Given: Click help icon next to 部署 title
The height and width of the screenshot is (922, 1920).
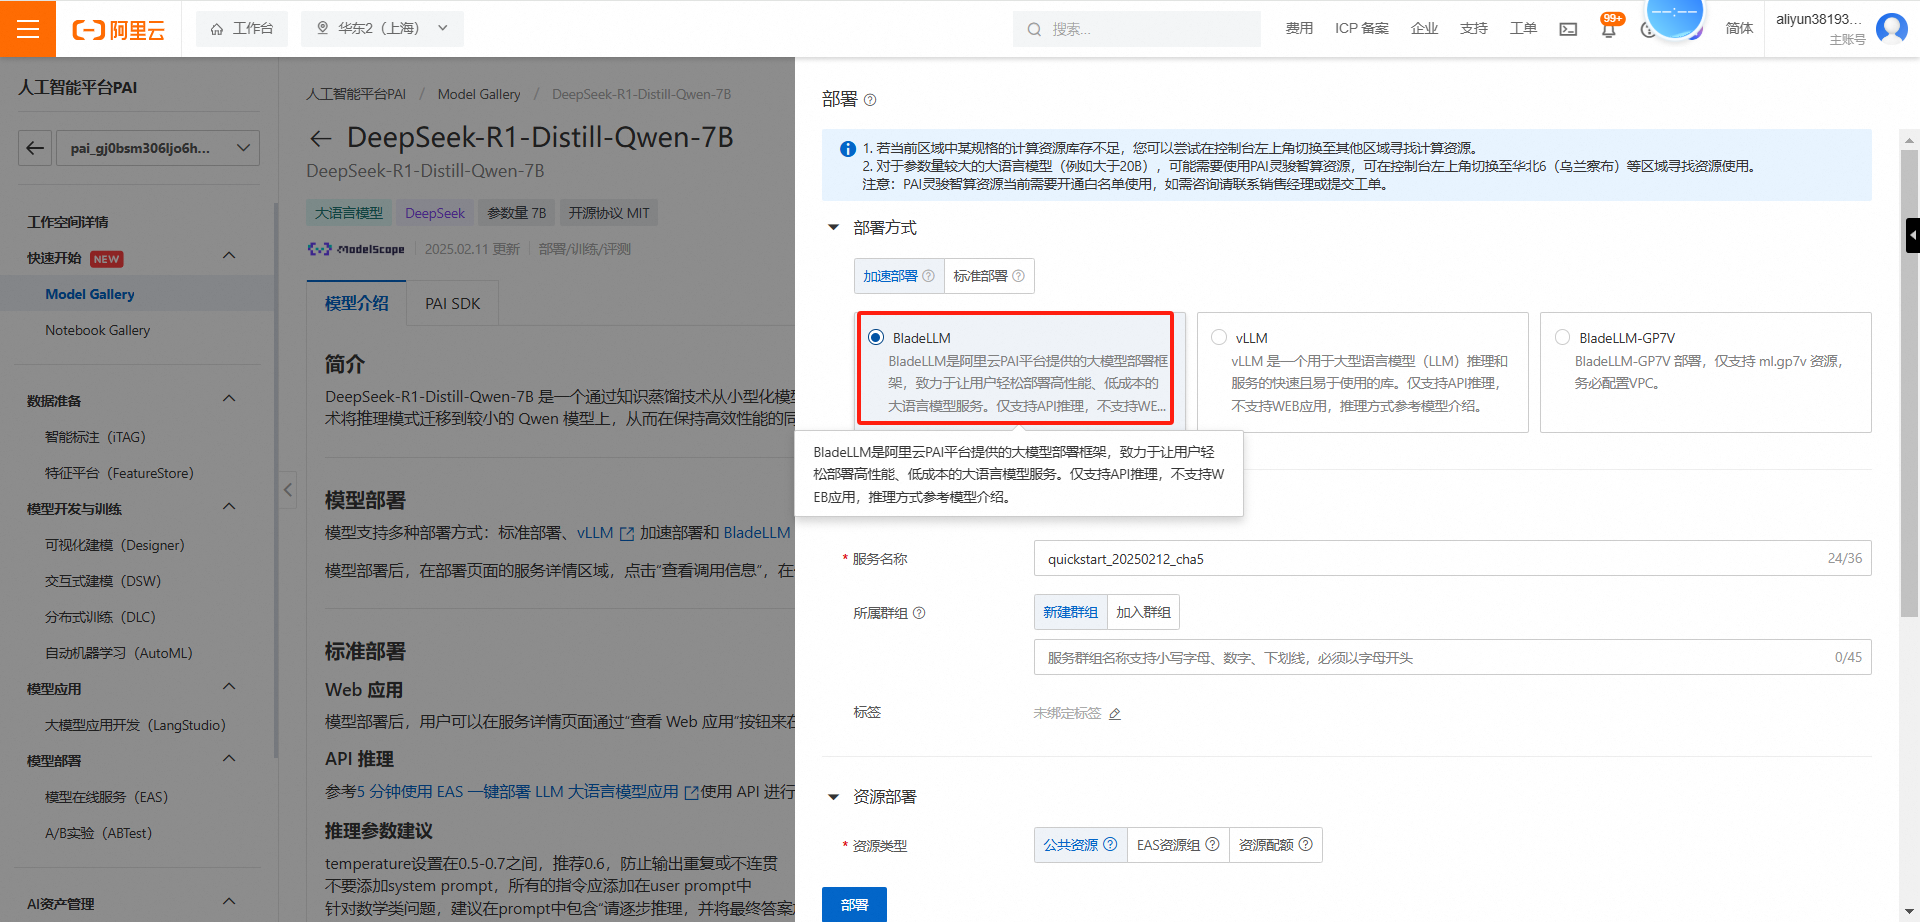Looking at the screenshot, I should (x=870, y=100).
